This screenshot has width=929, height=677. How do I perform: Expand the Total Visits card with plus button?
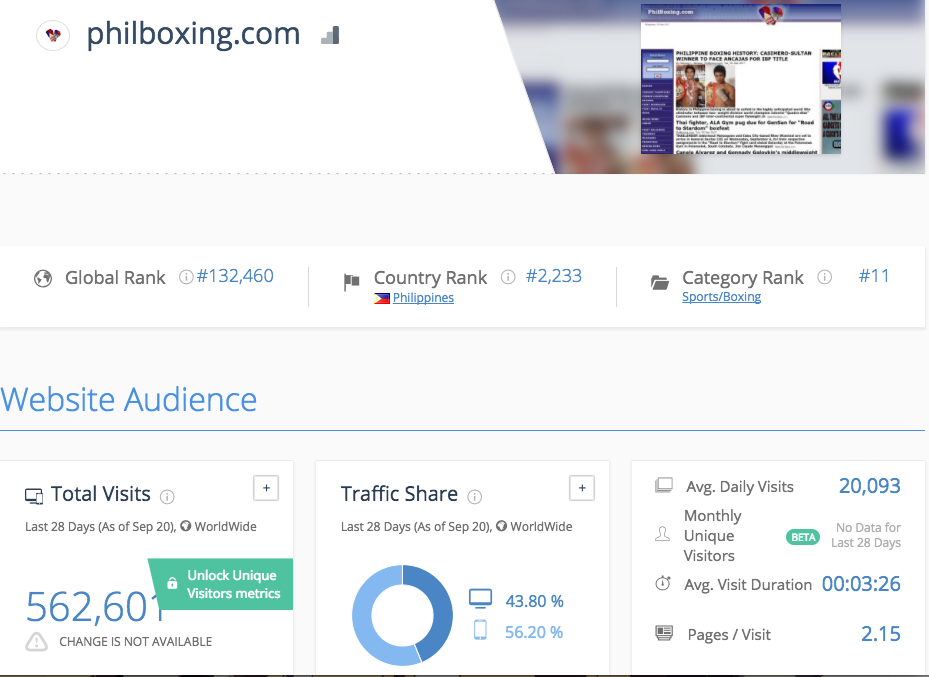tap(266, 488)
